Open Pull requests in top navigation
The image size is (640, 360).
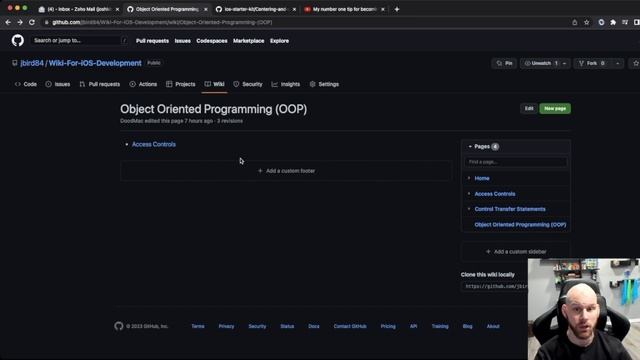(x=152, y=41)
